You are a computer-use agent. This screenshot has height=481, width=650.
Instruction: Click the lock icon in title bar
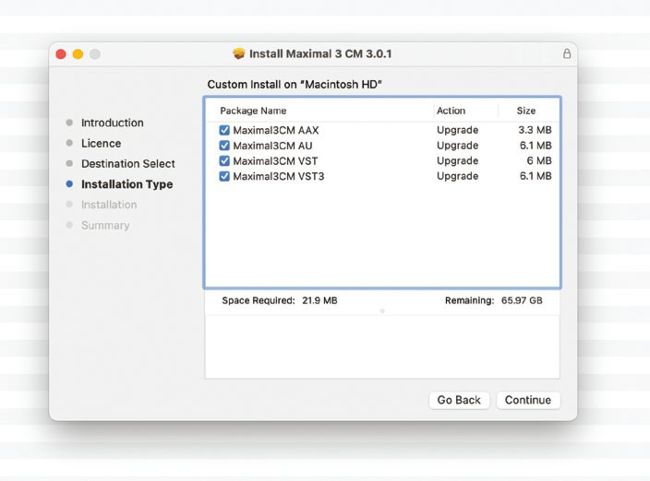tap(567, 53)
